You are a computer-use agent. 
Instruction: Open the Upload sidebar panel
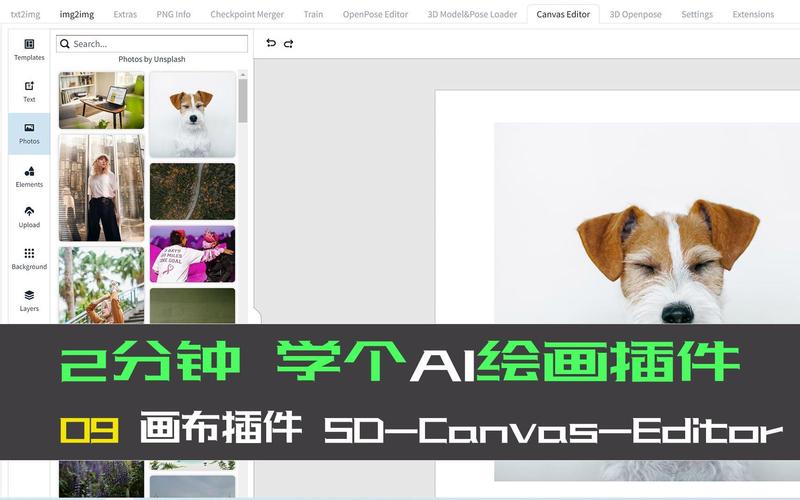pos(29,217)
